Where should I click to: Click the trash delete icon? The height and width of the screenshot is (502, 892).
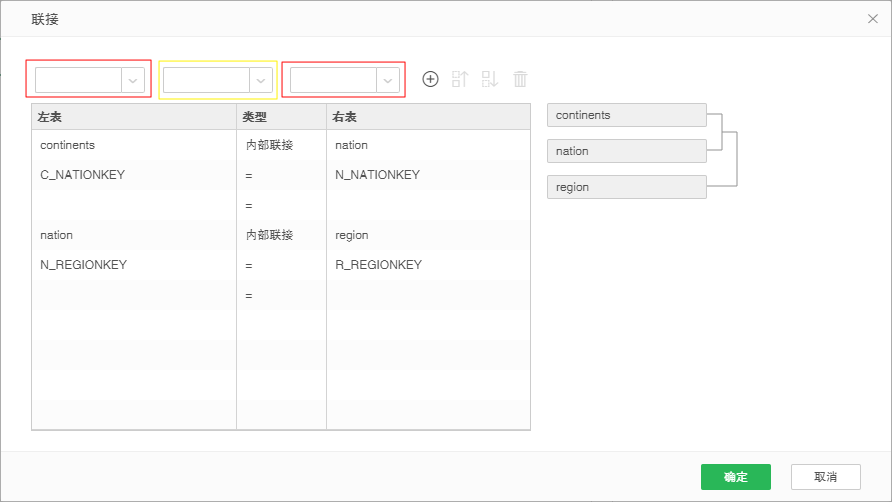click(x=520, y=79)
